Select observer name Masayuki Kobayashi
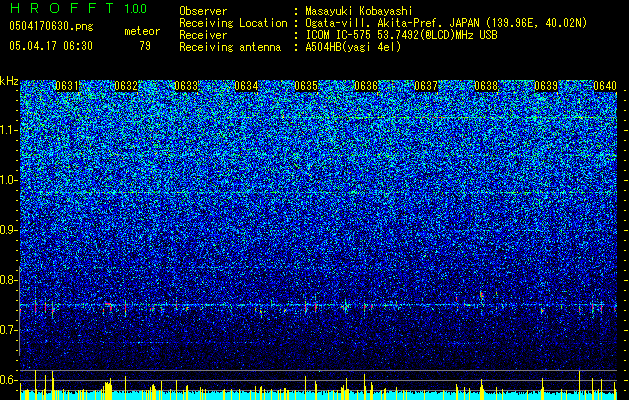The image size is (629, 400). (359, 11)
